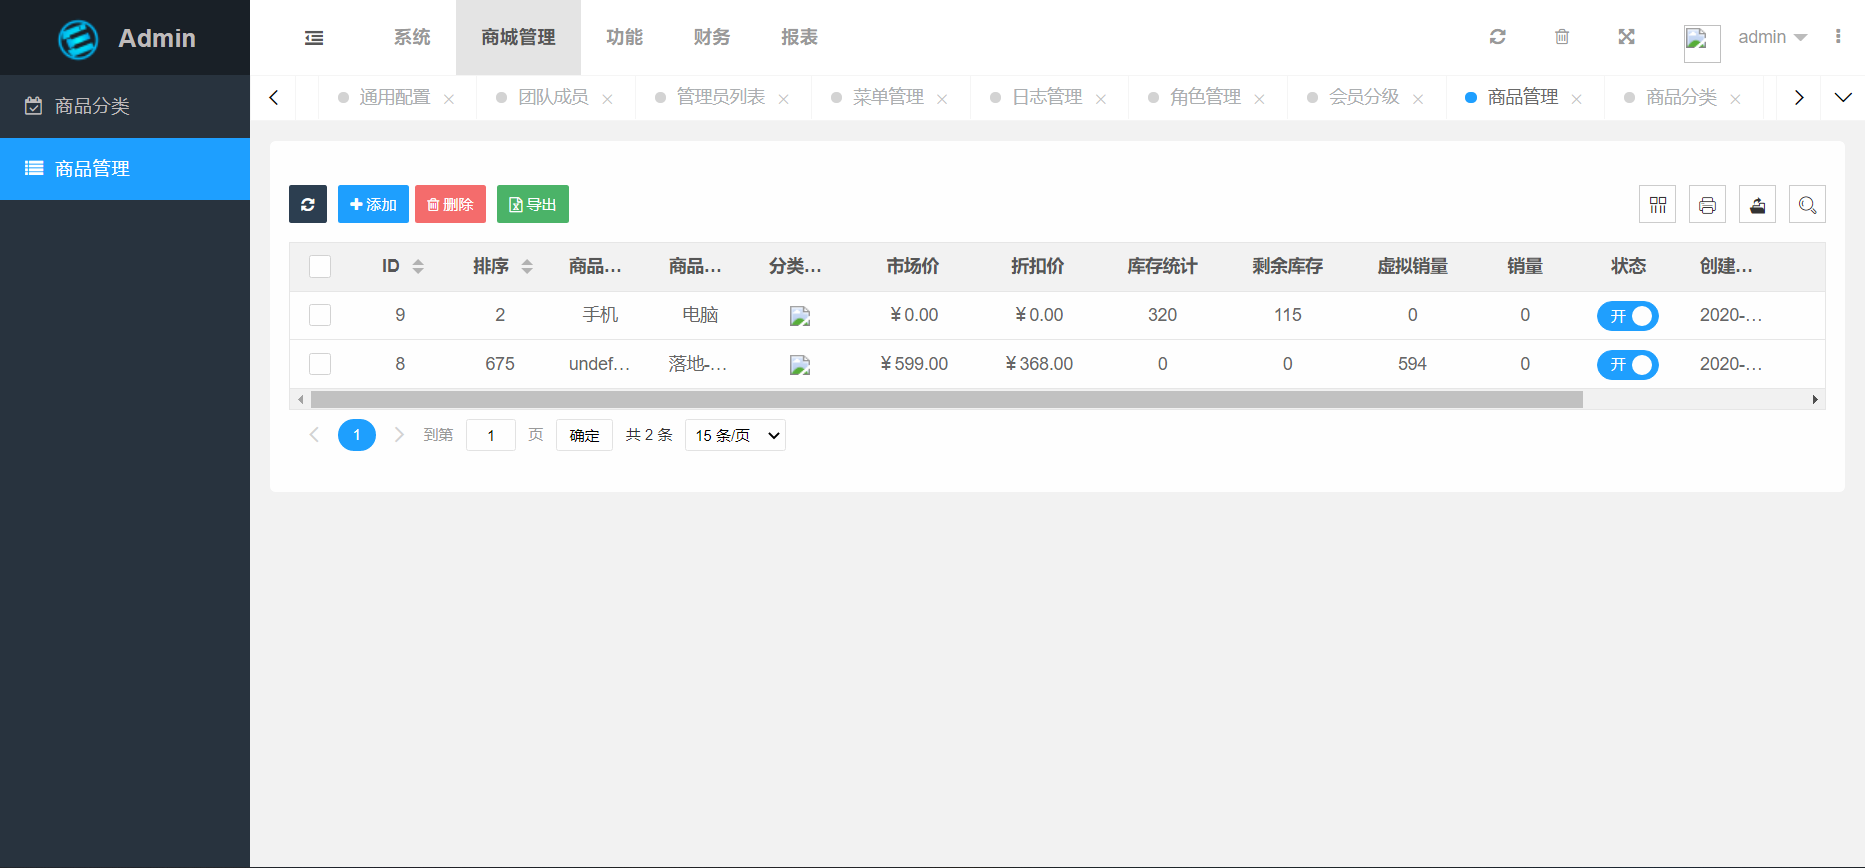Collapse the sidebar with the menu-fold icon

point(314,38)
